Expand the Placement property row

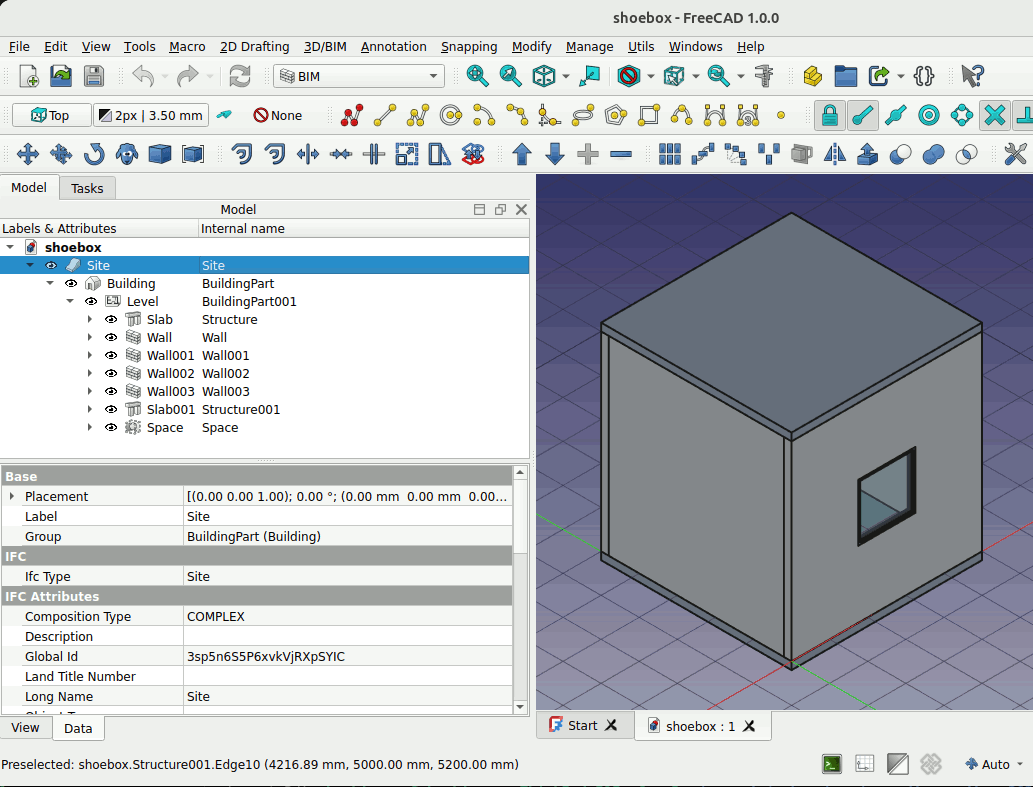pyautogui.click(x=12, y=497)
